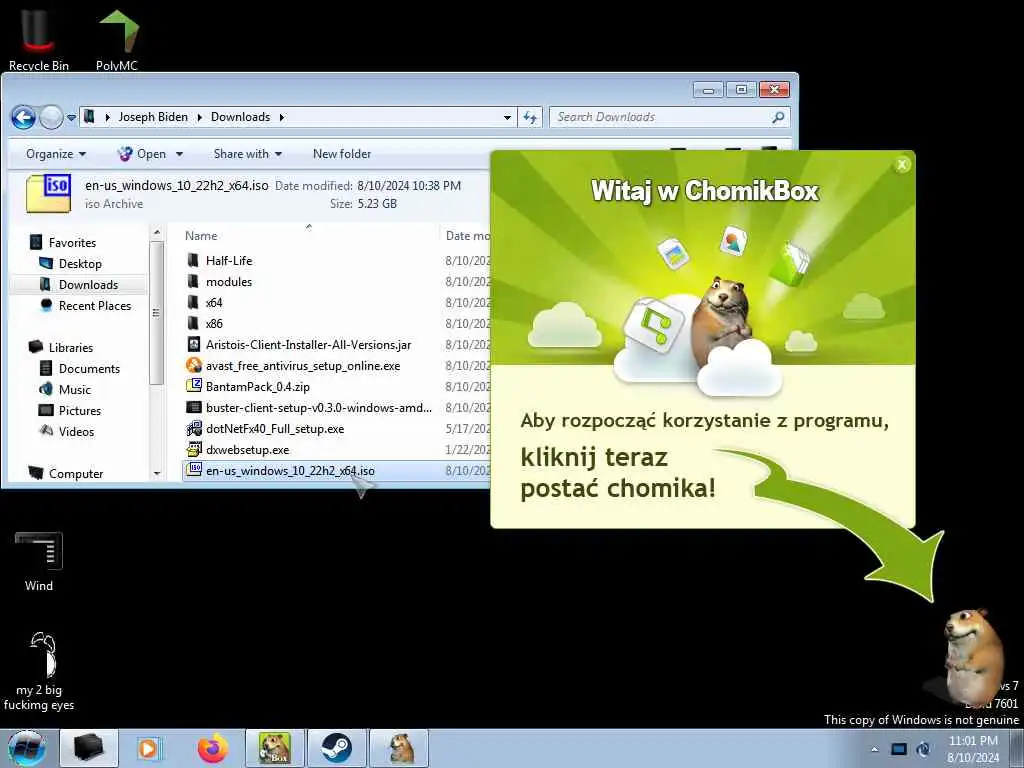
Task: Select BantamPack_0.4.zip file
Action: [x=257, y=387]
